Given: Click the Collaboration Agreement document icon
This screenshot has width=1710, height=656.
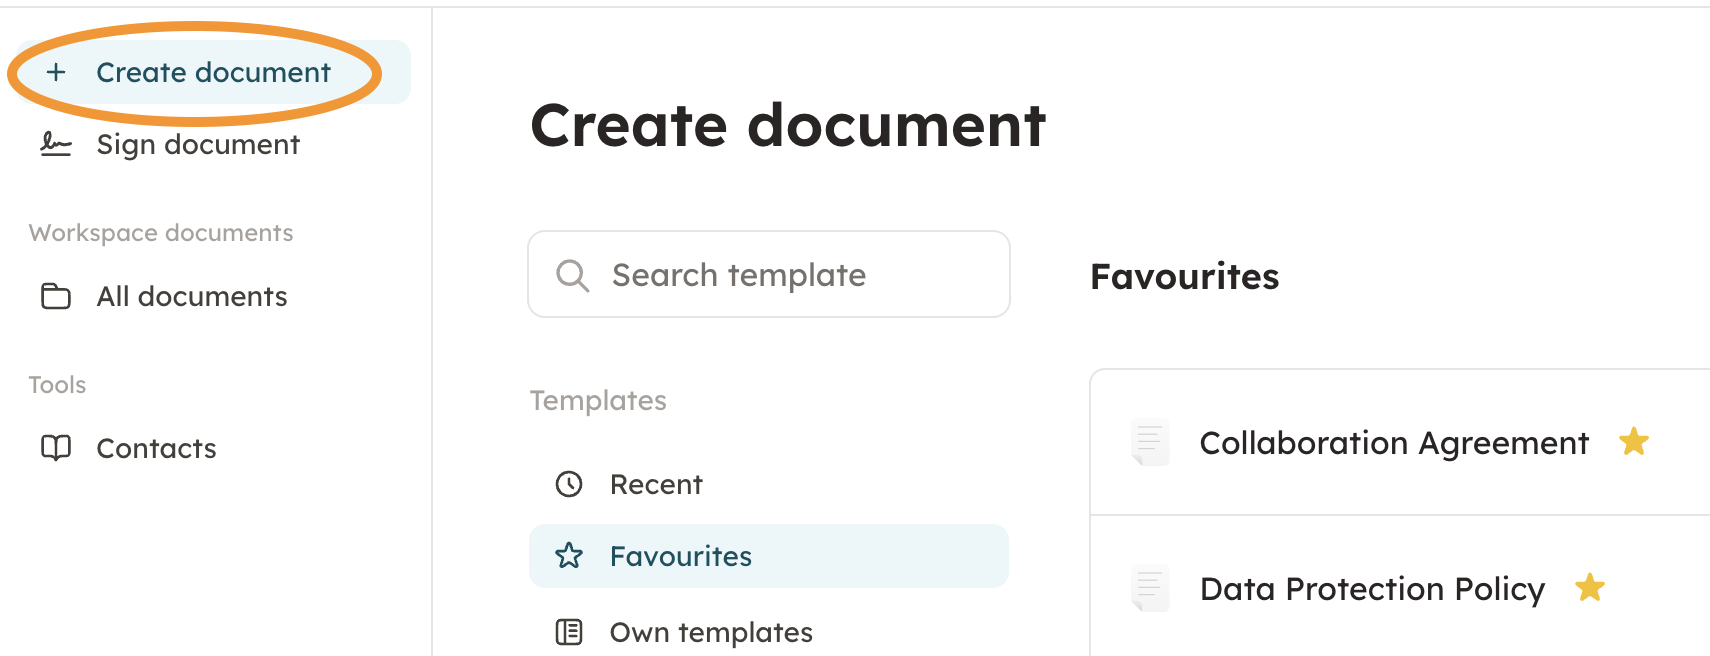Looking at the screenshot, I should click(1149, 442).
